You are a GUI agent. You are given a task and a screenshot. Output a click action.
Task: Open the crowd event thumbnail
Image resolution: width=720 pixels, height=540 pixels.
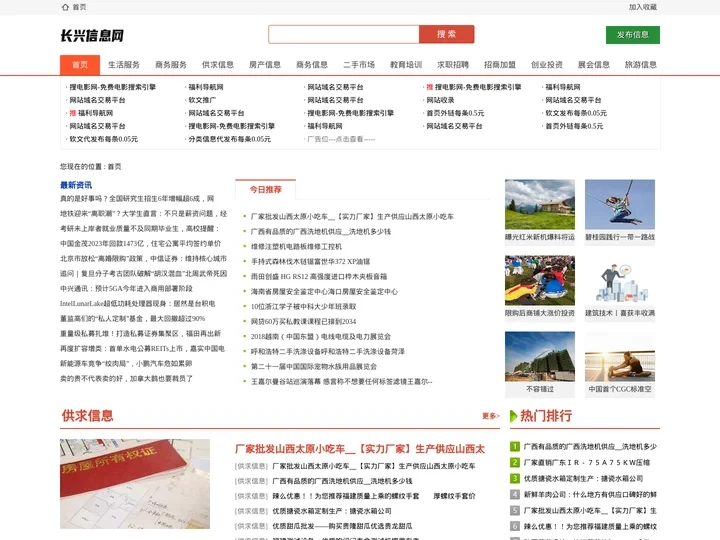(540, 281)
